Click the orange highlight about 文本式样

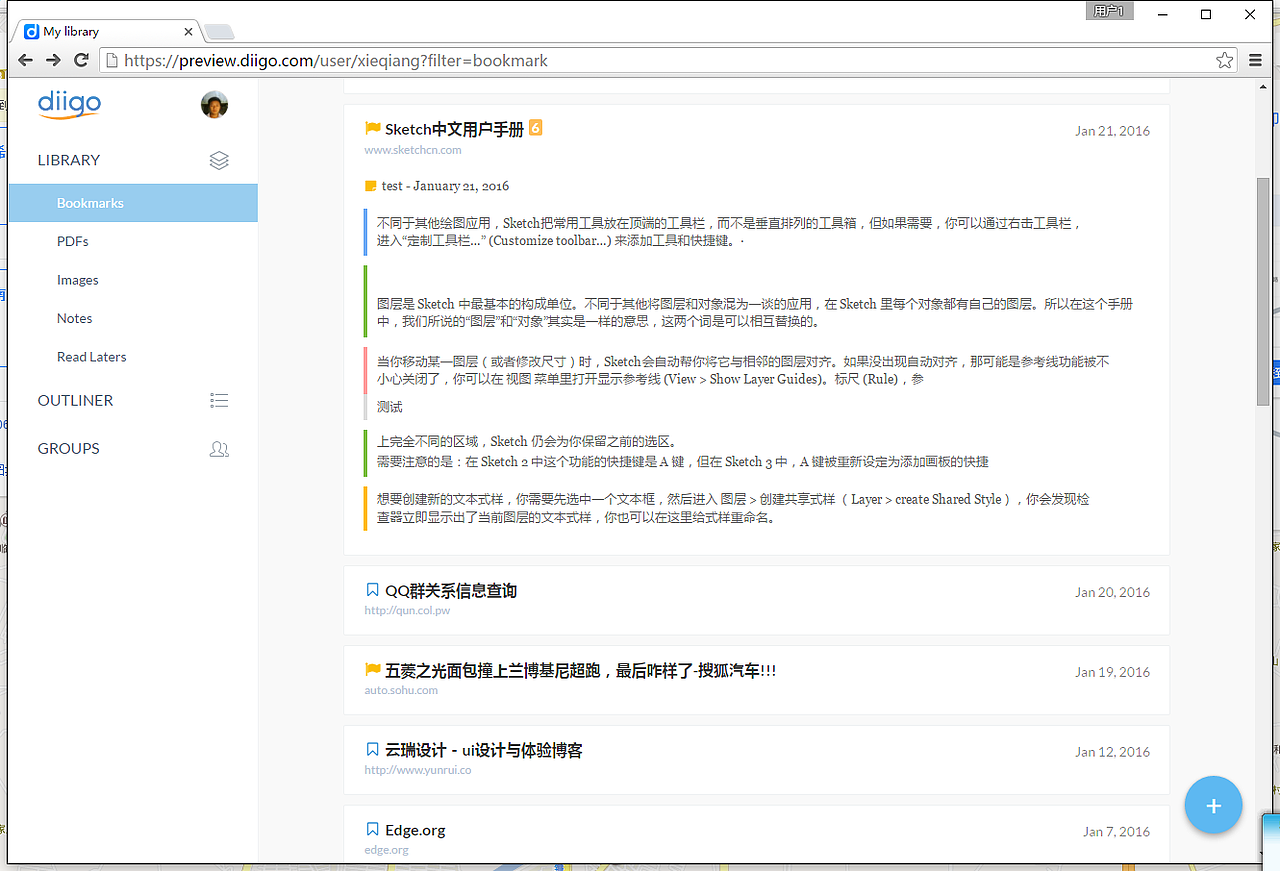pos(733,508)
